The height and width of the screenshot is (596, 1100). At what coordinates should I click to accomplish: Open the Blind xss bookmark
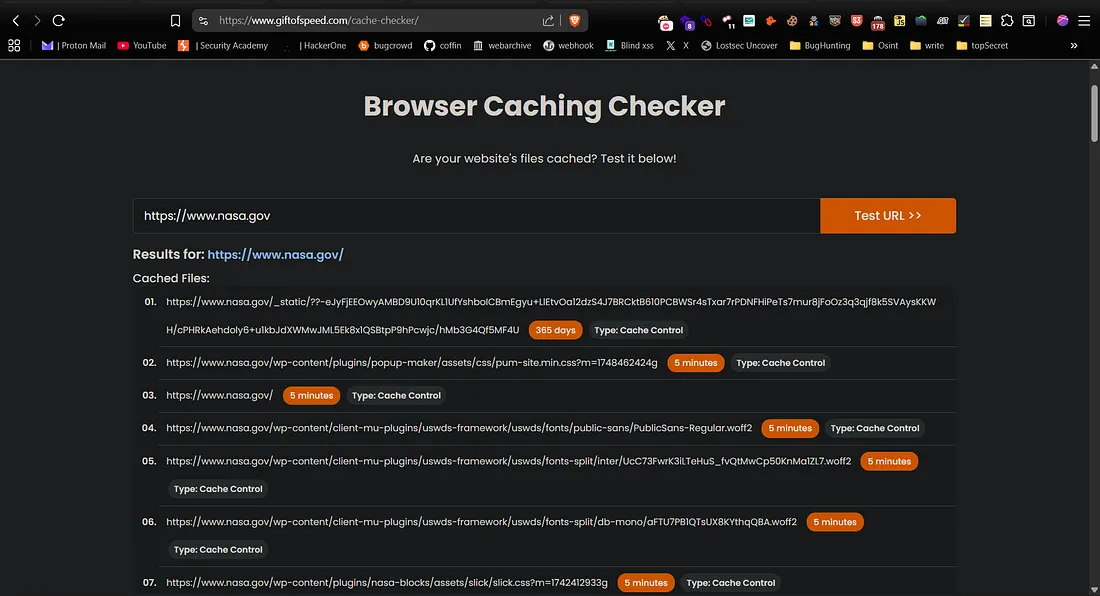click(629, 46)
